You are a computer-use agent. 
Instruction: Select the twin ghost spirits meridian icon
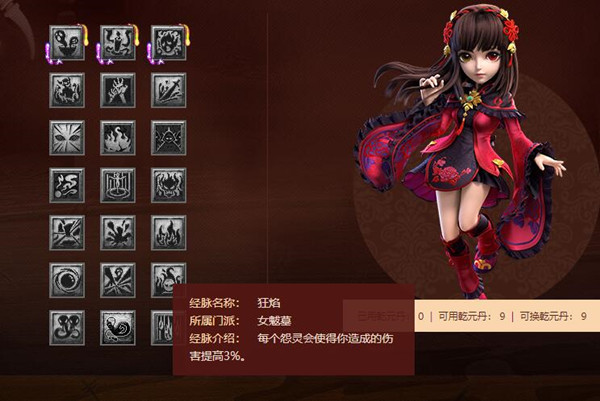pyautogui.click(x=67, y=43)
